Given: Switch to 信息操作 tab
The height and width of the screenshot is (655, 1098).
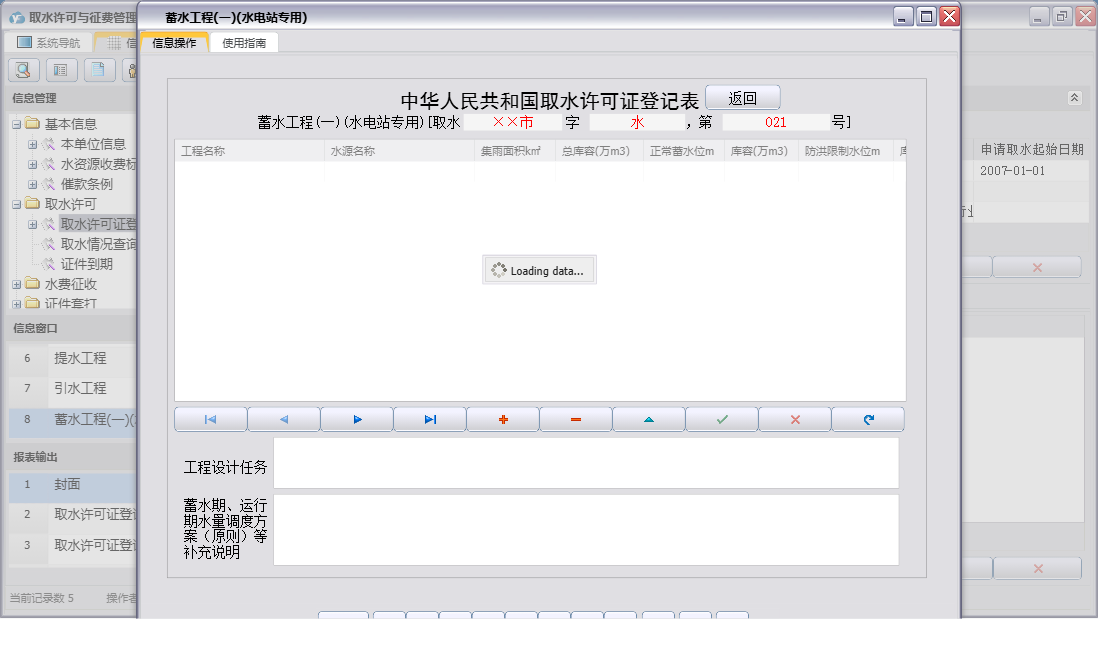Looking at the screenshot, I should coord(174,43).
